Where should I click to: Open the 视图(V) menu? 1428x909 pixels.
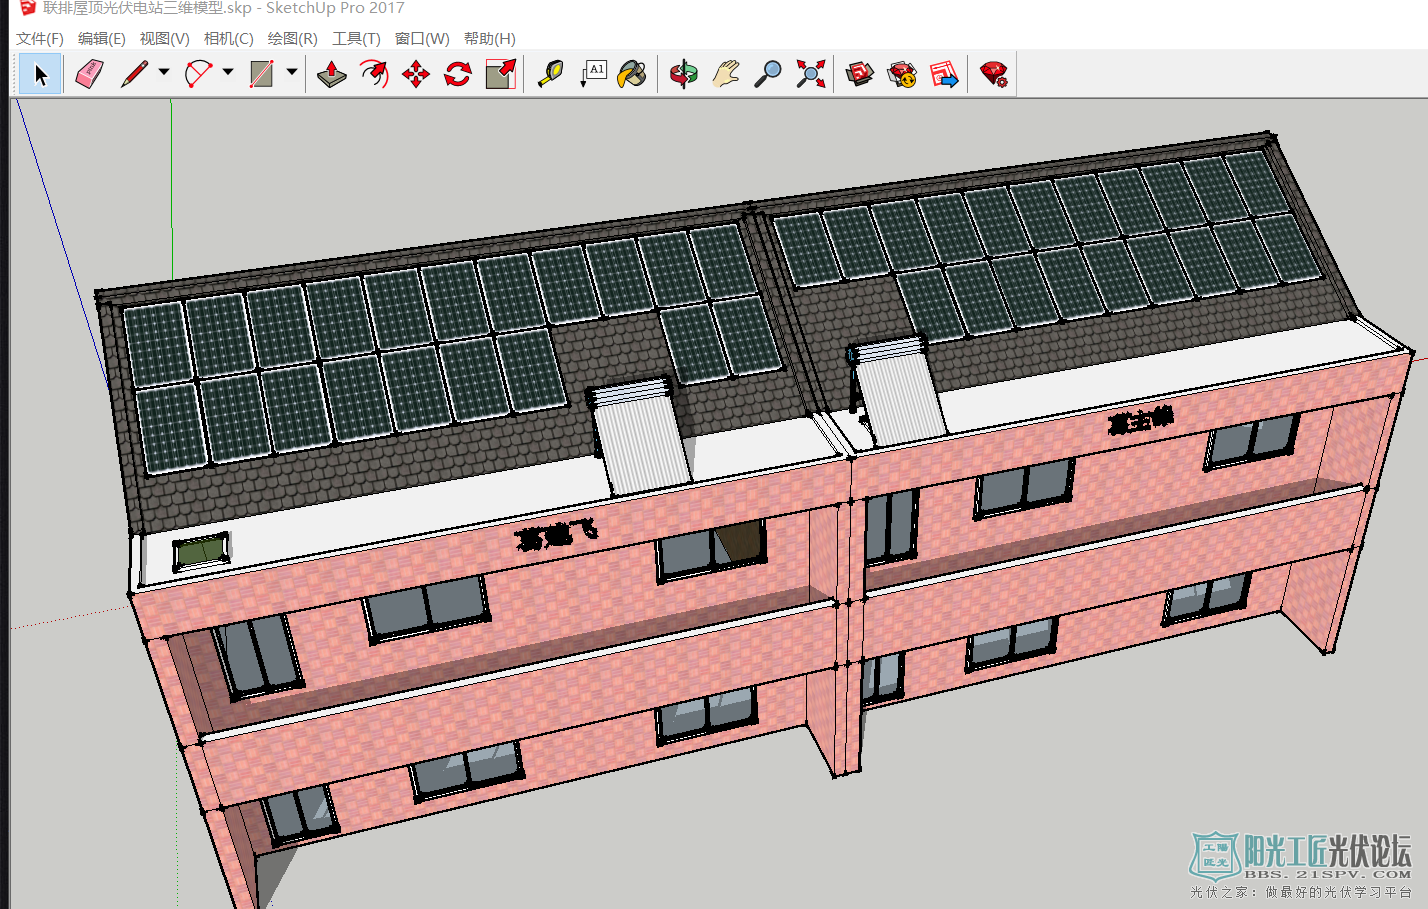pyautogui.click(x=164, y=38)
